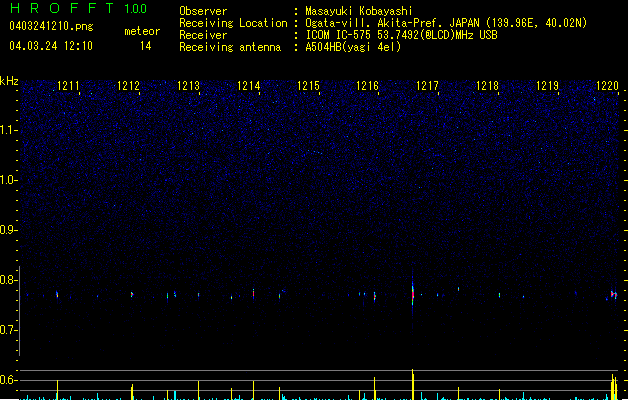629x400 pixels.
Task: Click the 1217 time marker
Action: point(427,86)
